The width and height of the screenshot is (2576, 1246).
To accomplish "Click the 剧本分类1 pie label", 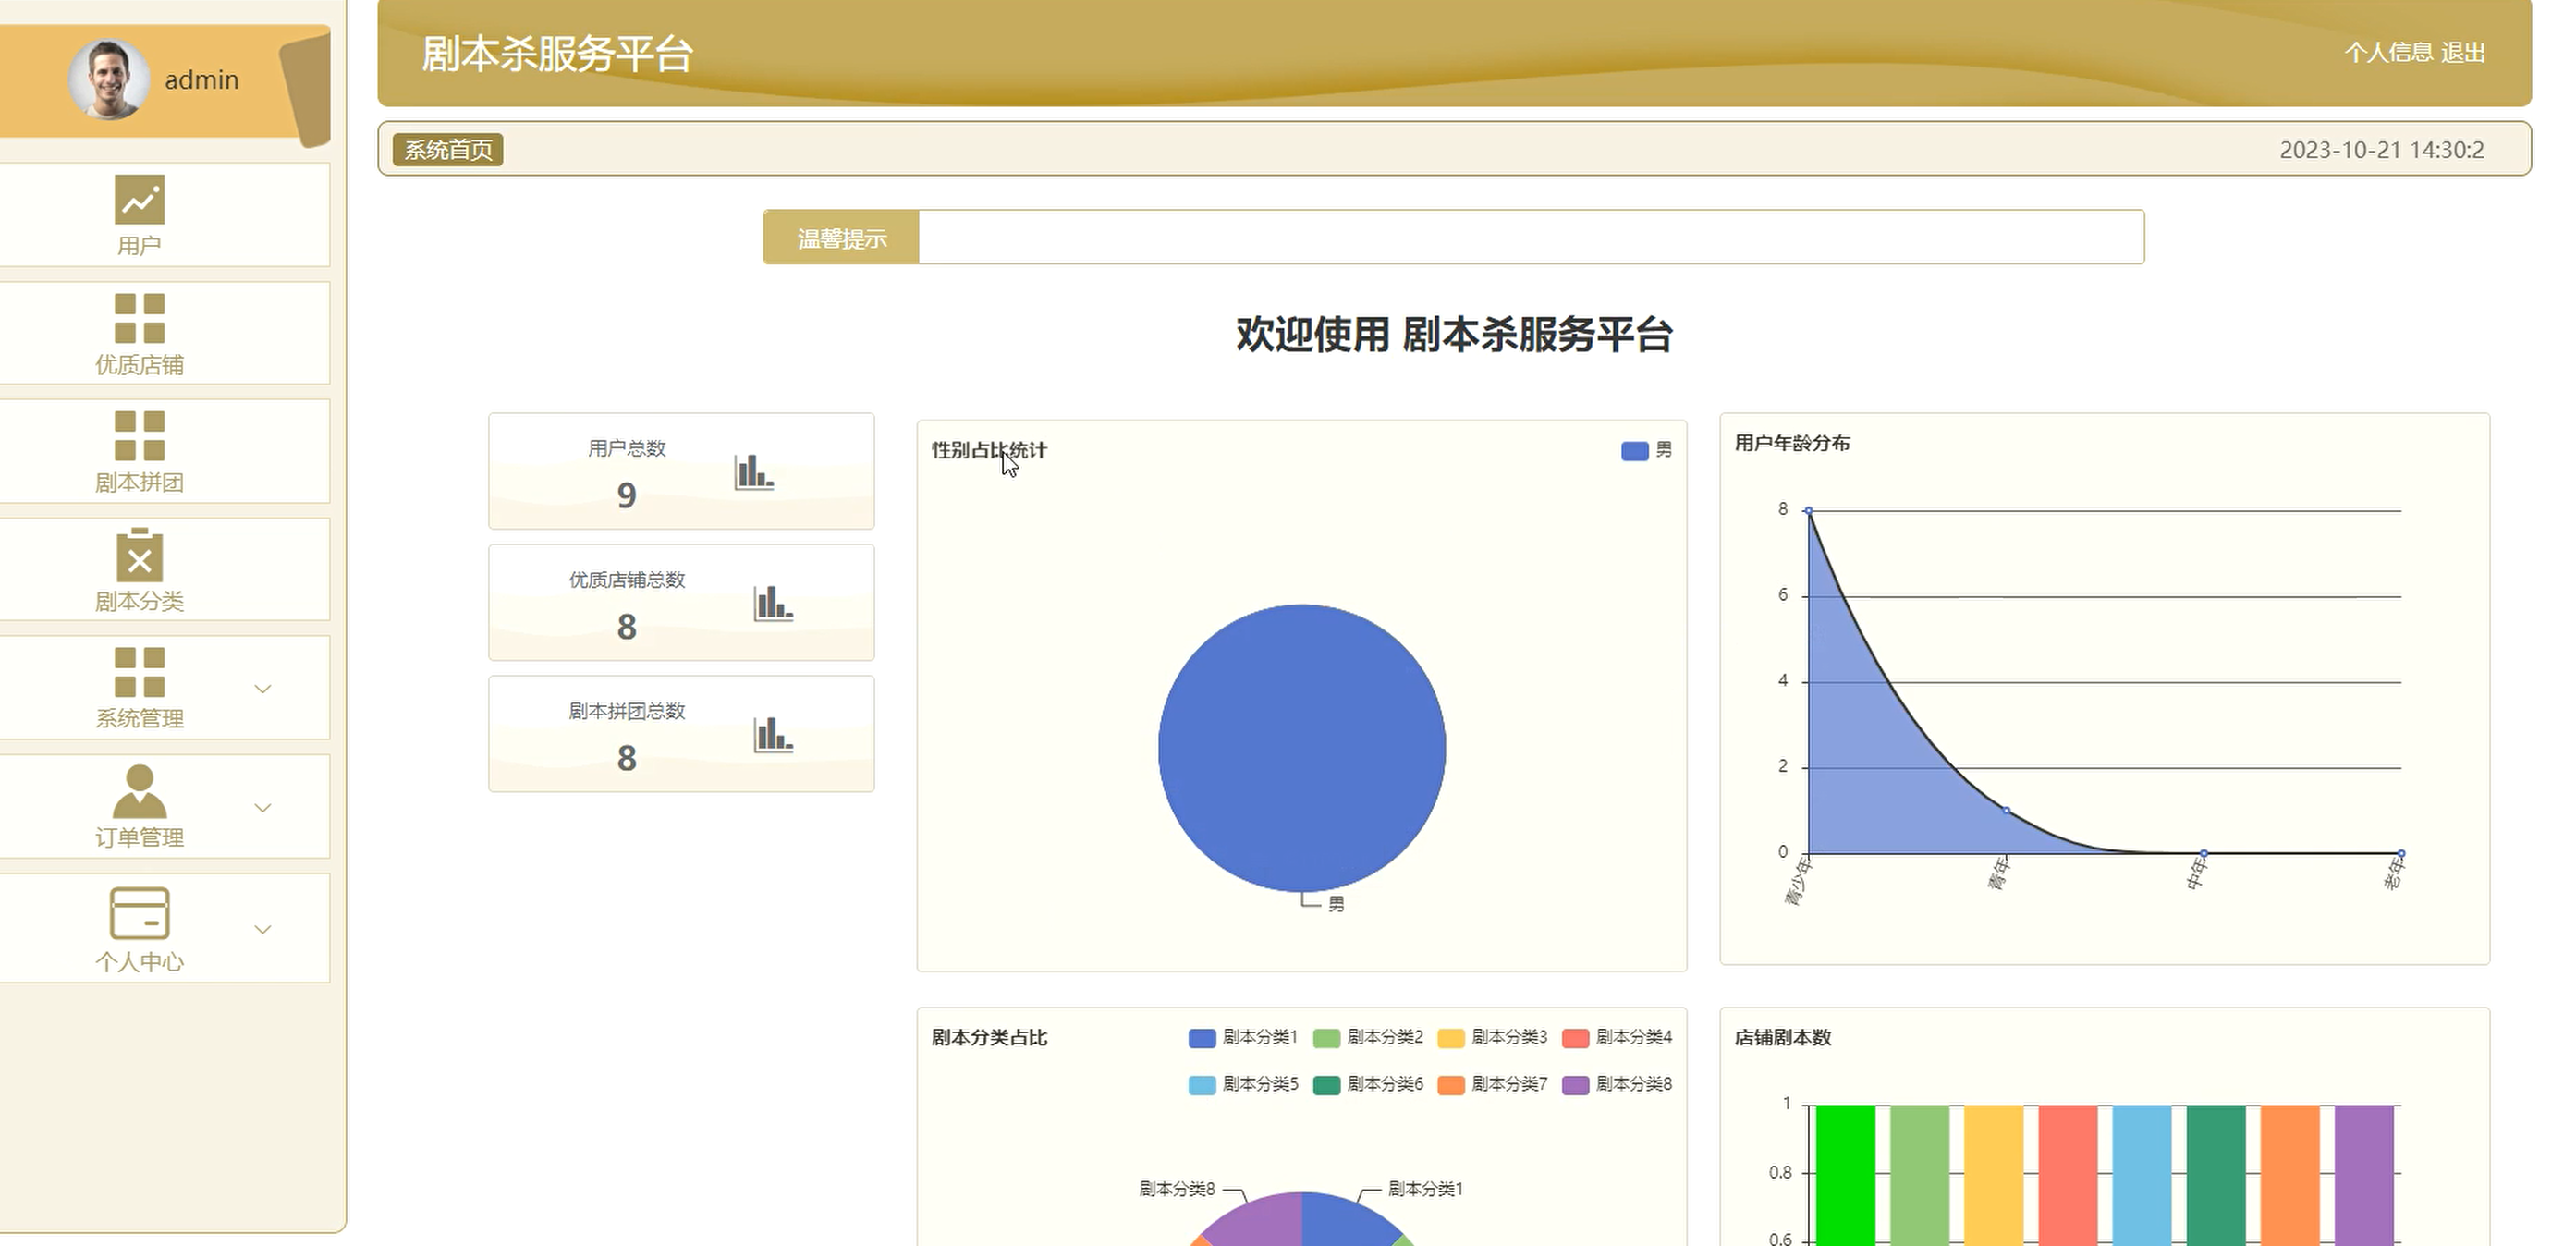I will 1425,1189.
